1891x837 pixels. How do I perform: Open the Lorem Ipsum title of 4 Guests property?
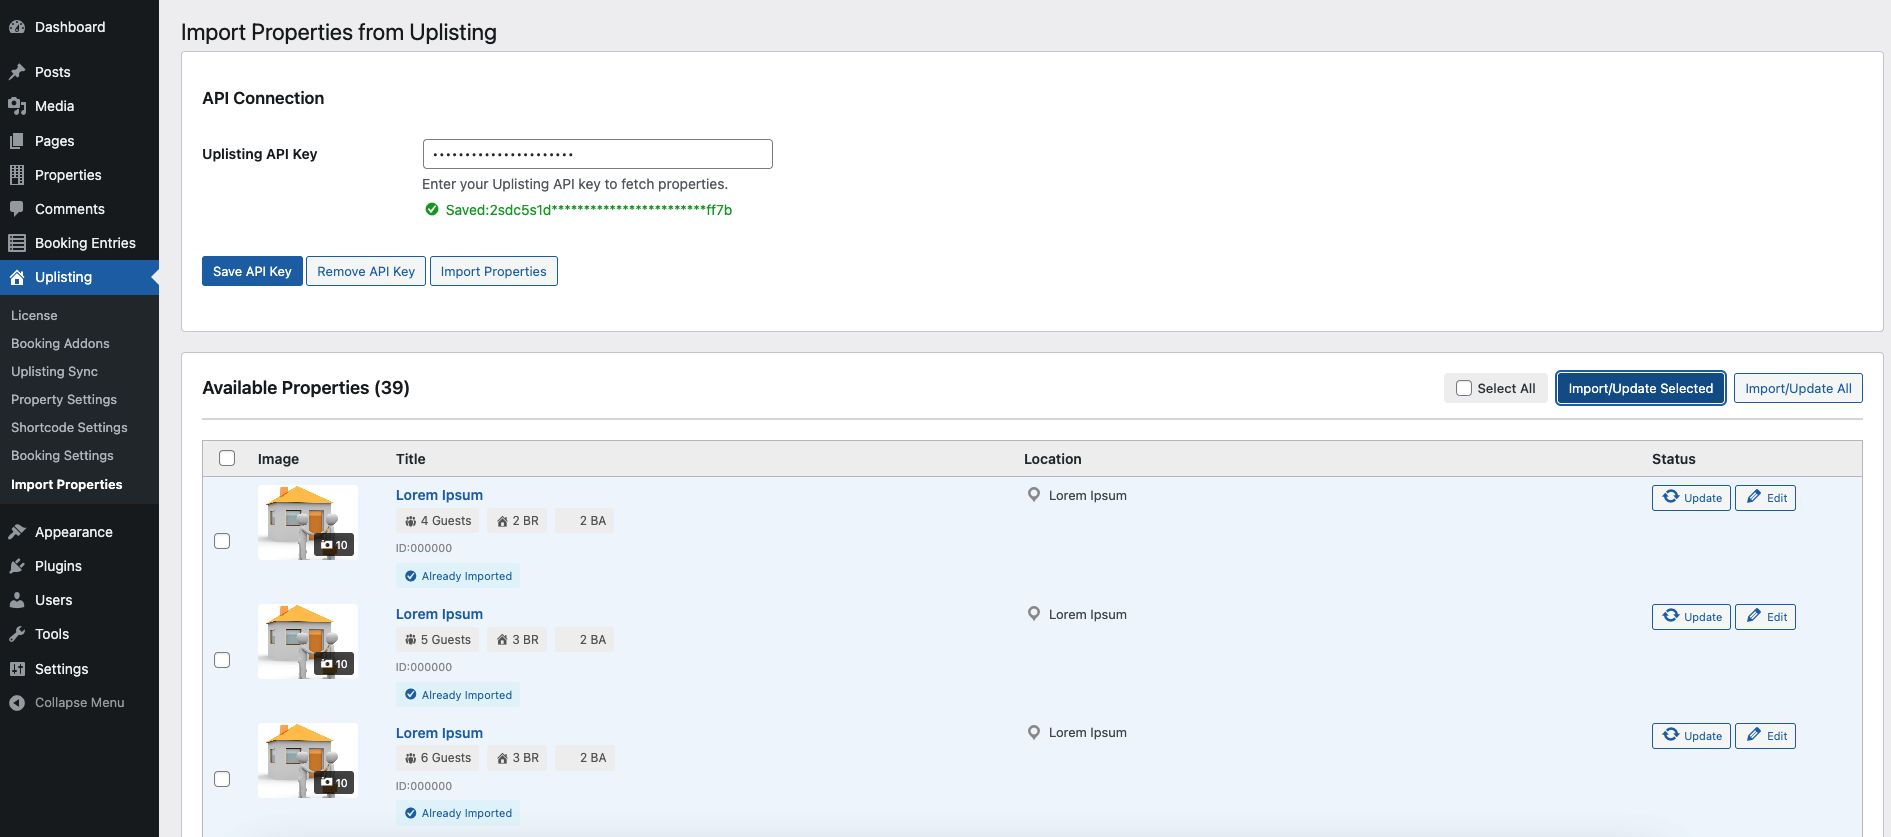[439, 495]
